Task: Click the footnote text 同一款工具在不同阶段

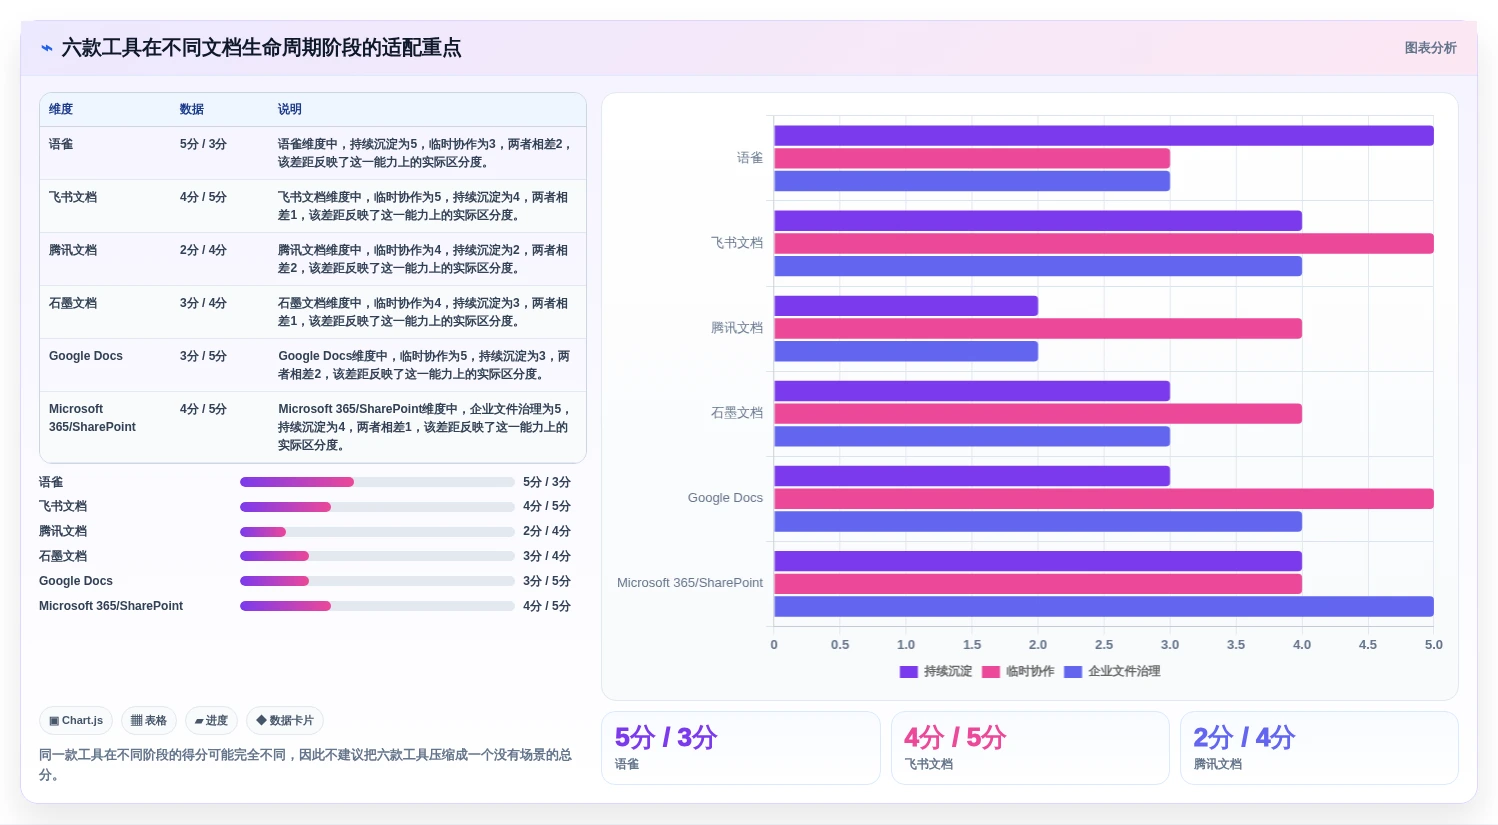Action: [x=305, y=764]
